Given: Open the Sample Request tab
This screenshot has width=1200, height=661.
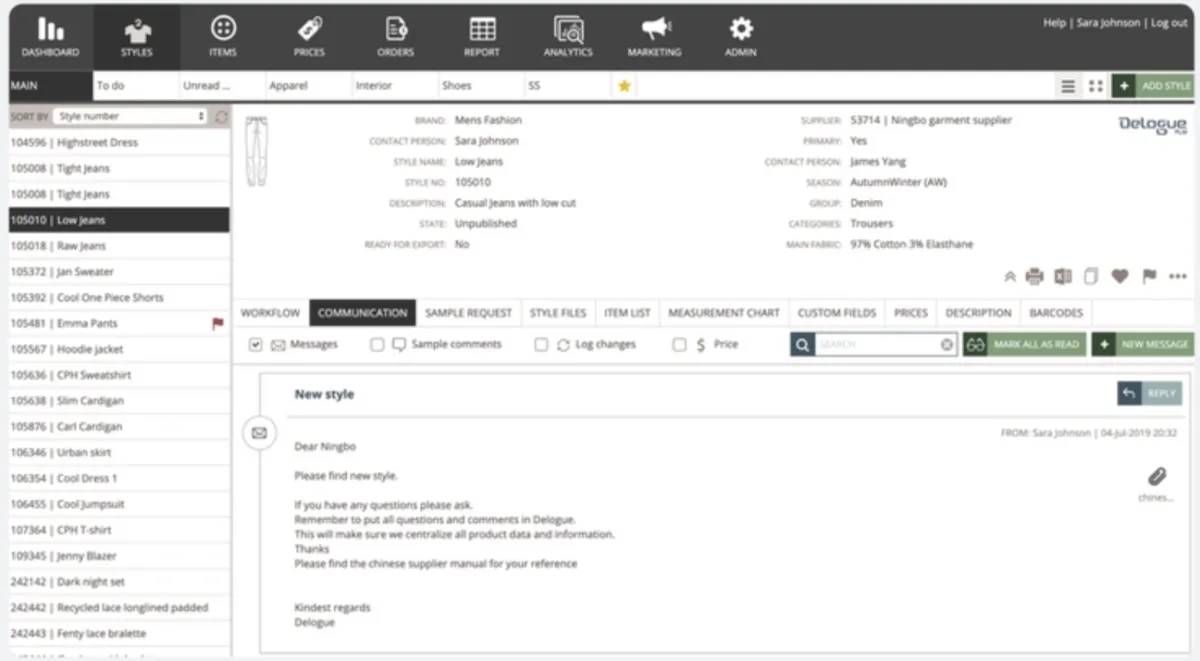Looking at the screenshot, I should [x=468, y=313].
